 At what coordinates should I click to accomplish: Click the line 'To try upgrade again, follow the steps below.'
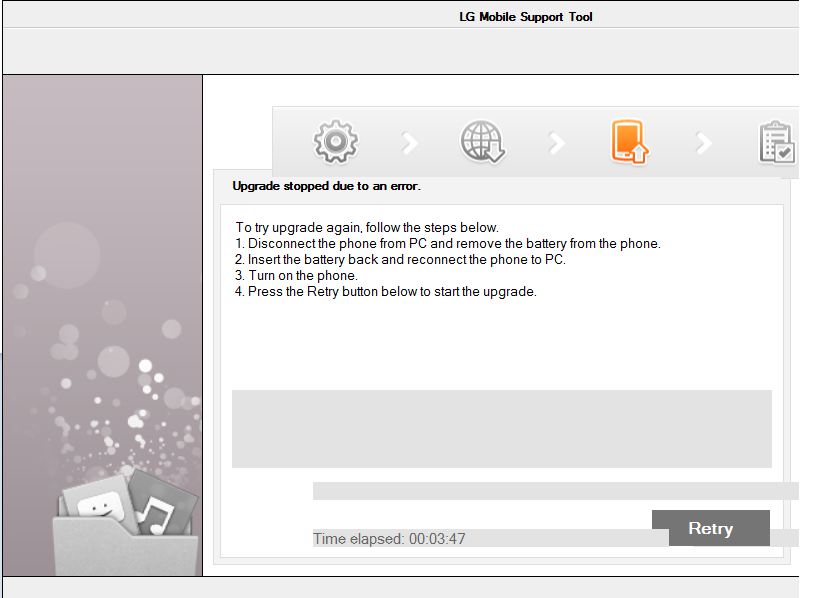pyautogui.click(x=367, y=228)
